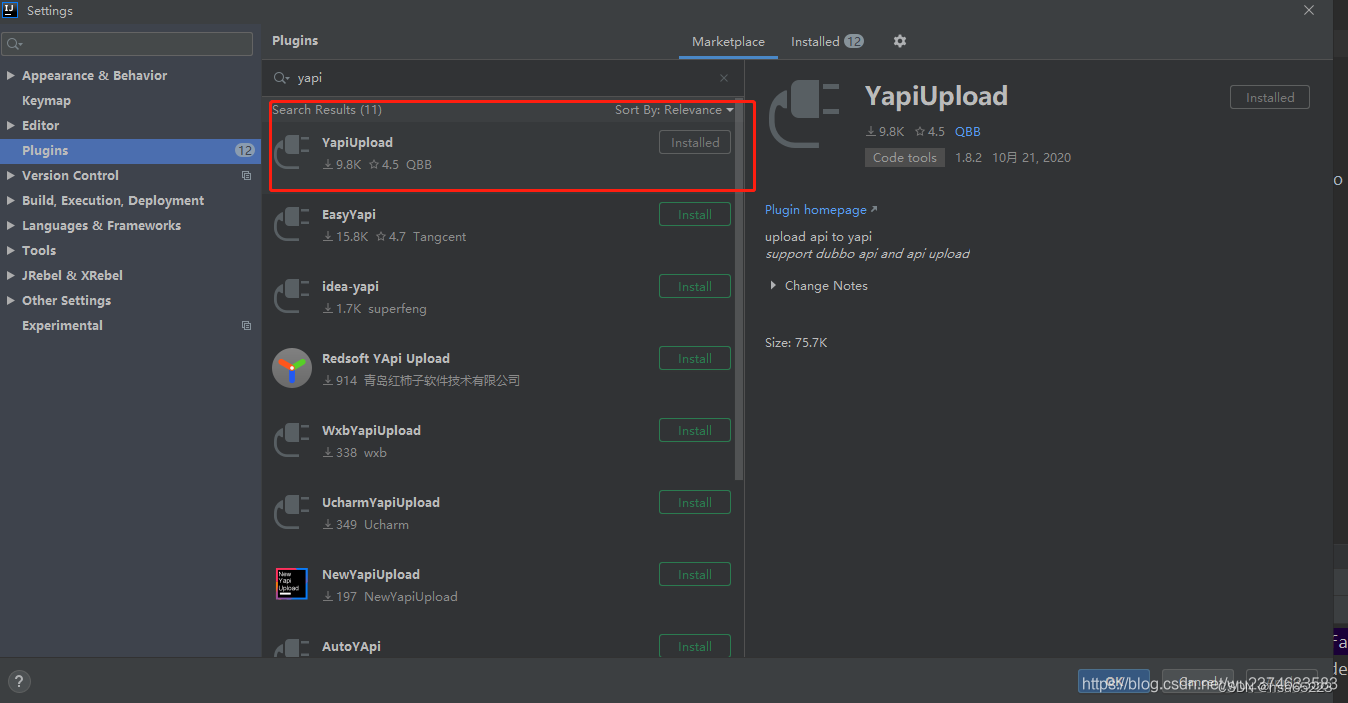1348x703 pixels.
Task: Click the settings search field
Action: pos(127,44)
